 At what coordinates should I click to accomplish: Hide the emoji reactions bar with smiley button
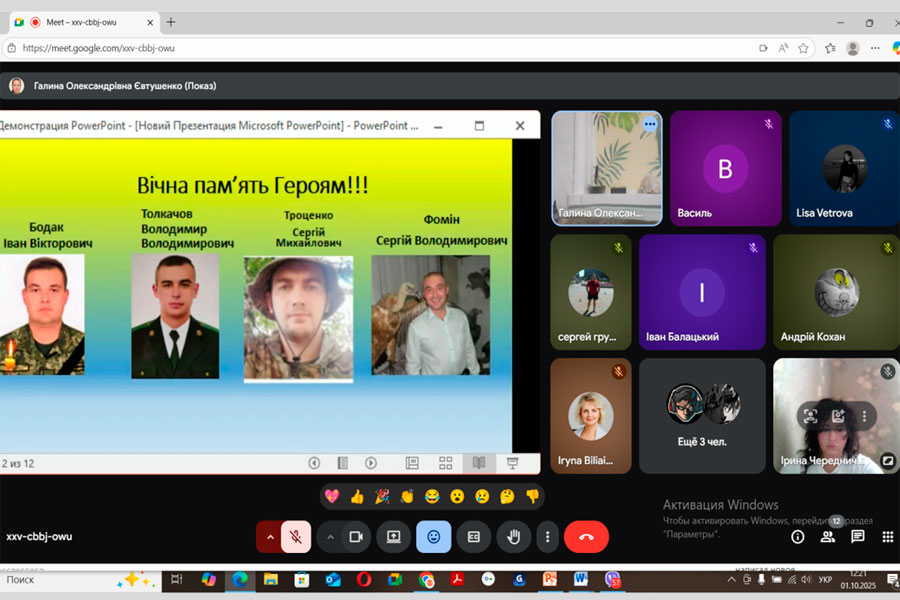[x=434, y=537]
